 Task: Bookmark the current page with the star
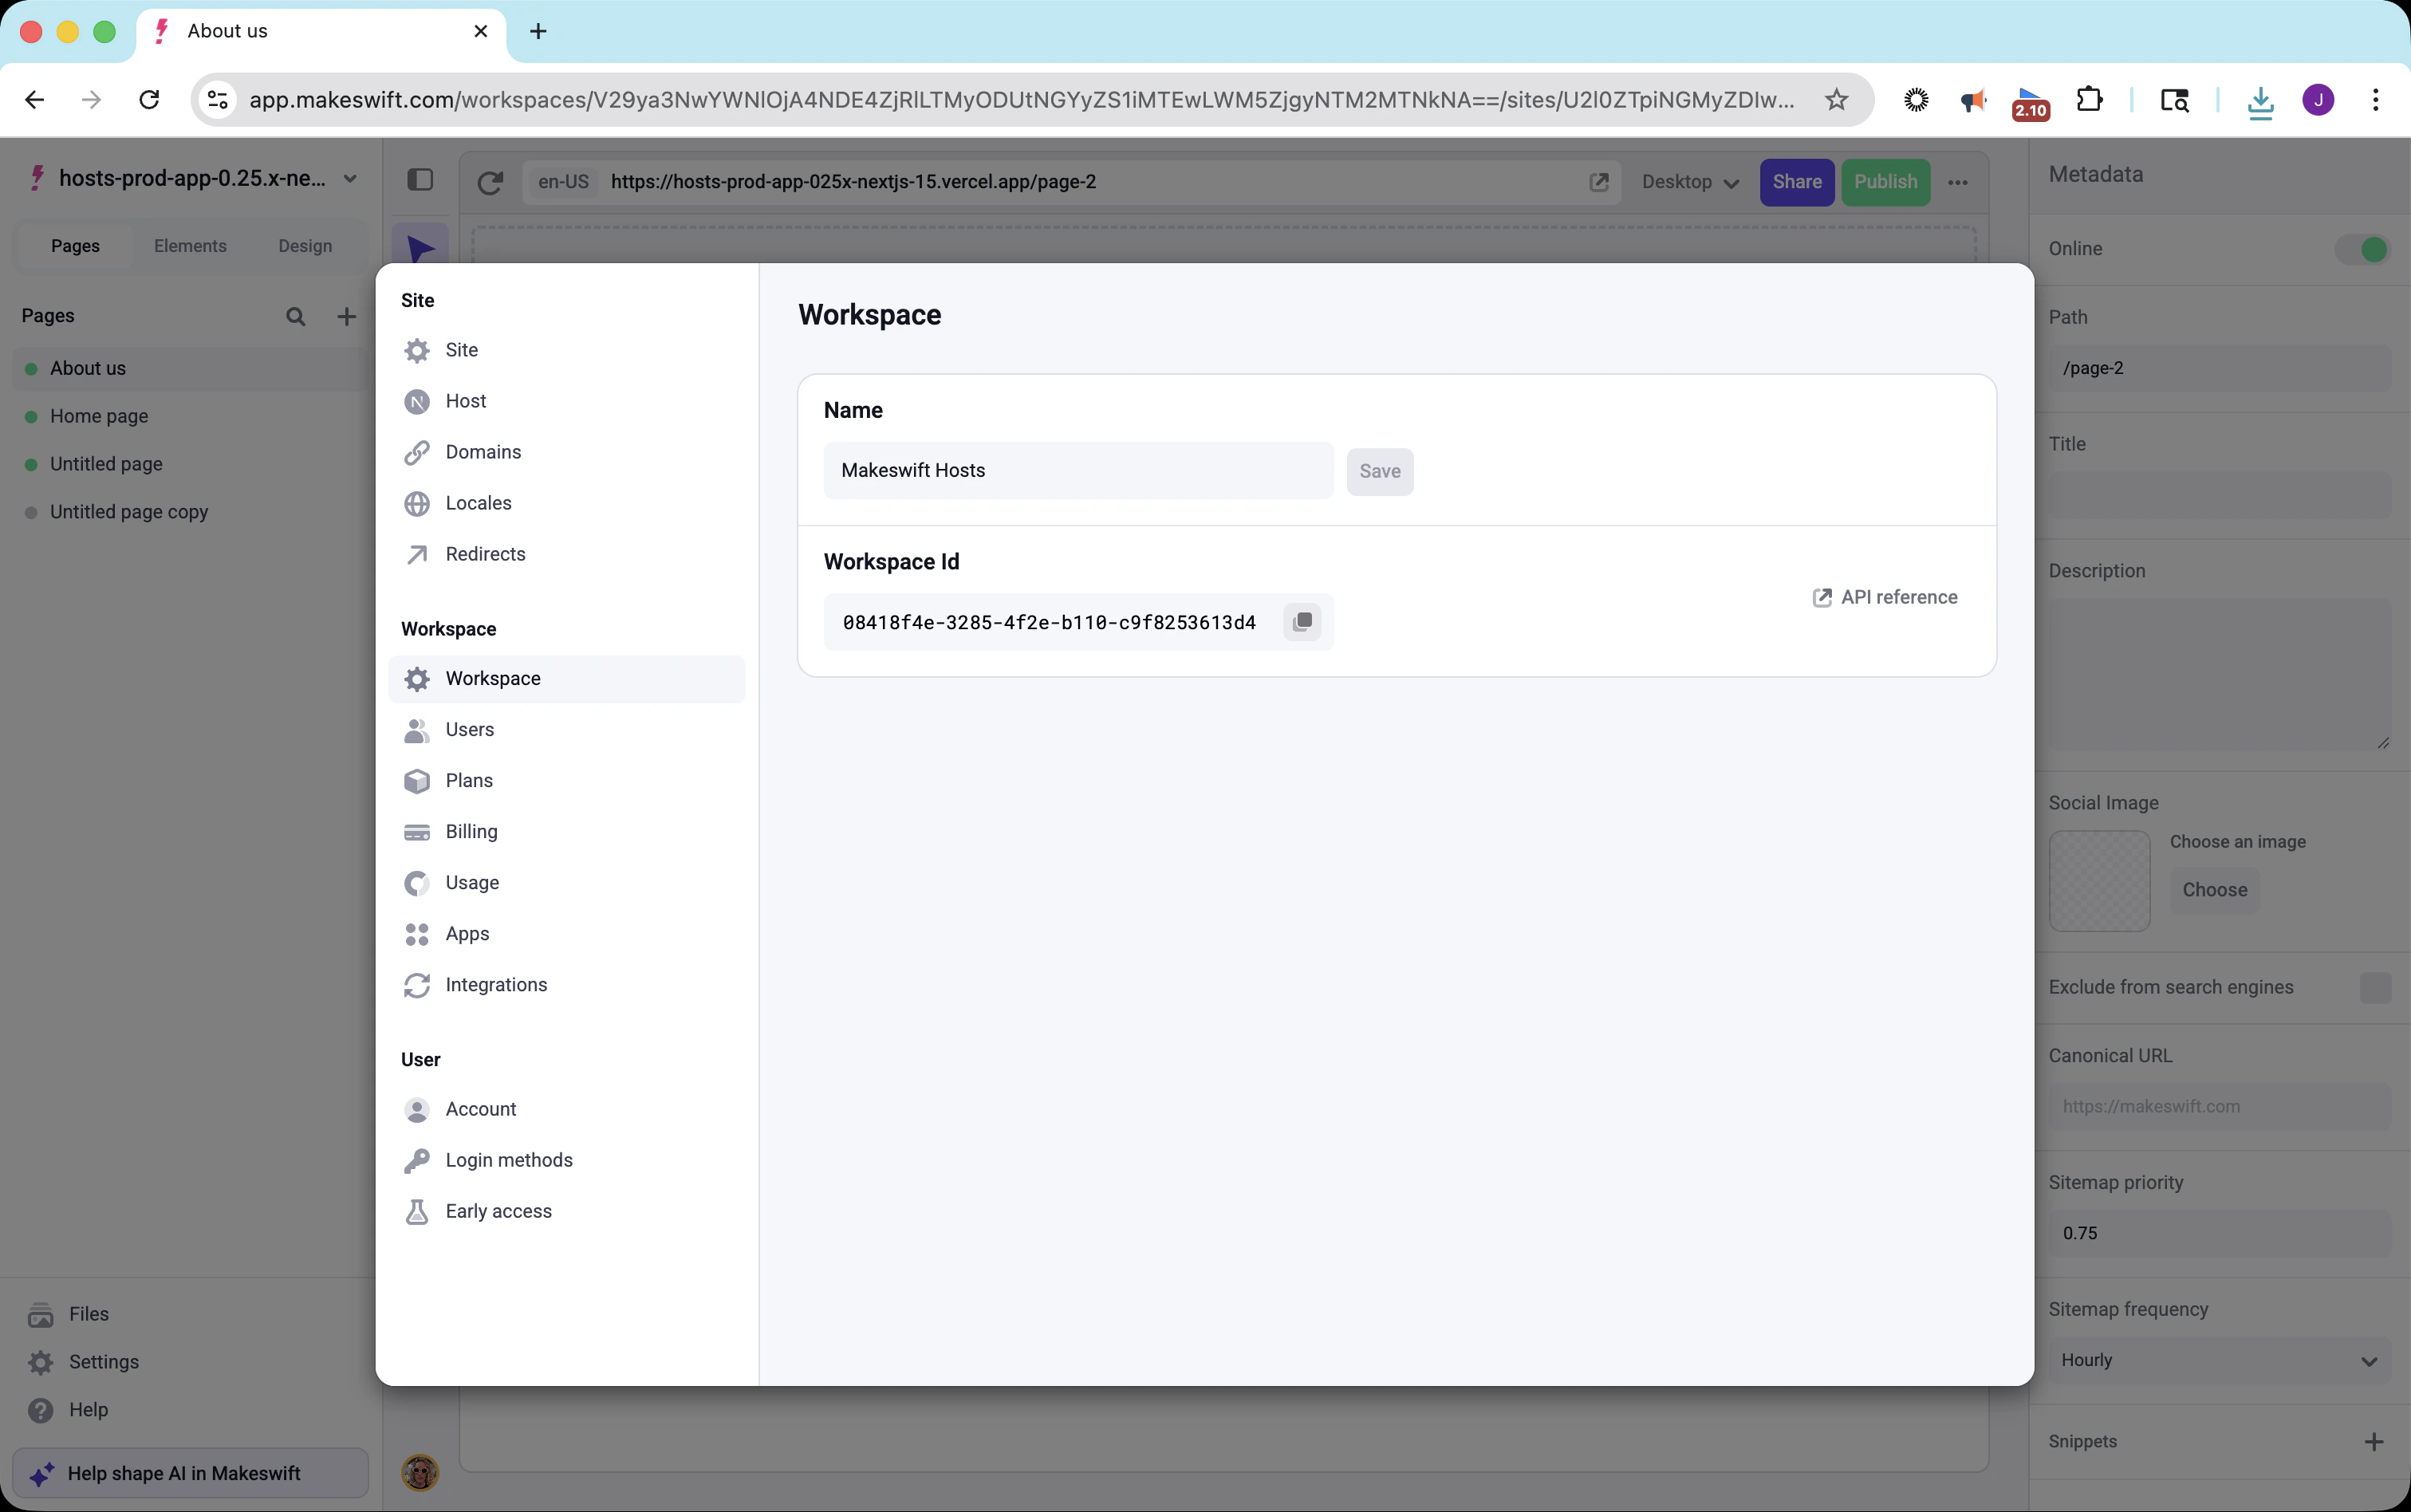[x=1837, y=99]
